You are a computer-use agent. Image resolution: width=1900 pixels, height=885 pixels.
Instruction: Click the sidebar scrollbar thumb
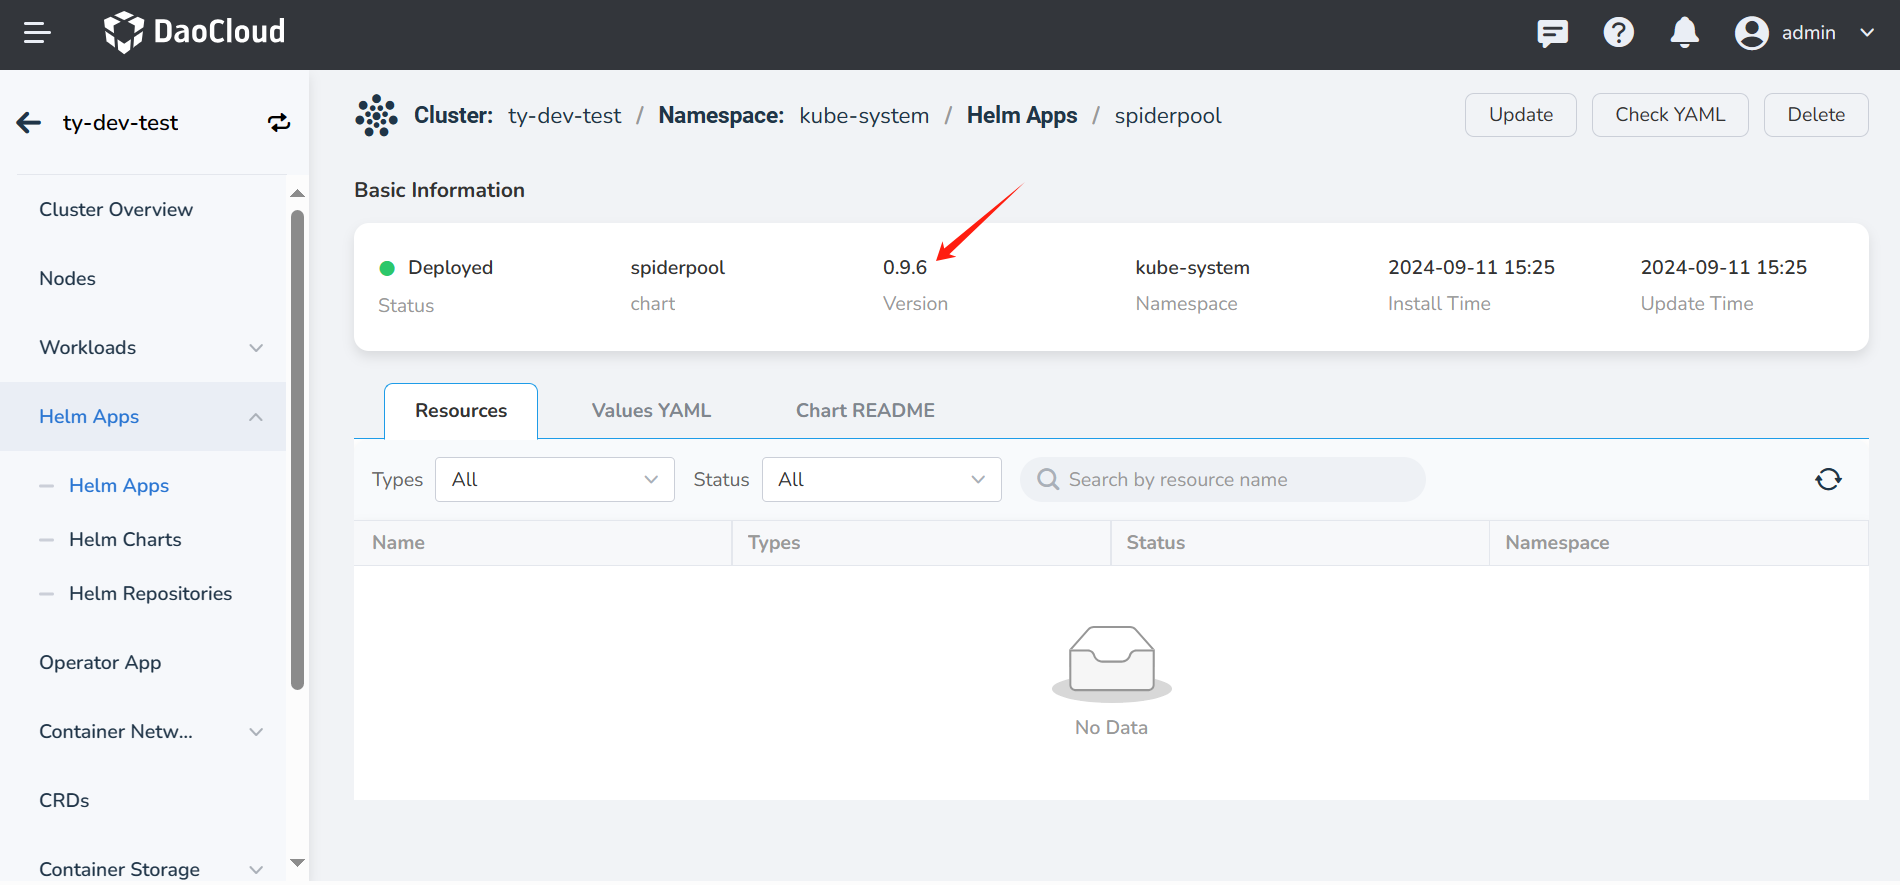(297, 450)
